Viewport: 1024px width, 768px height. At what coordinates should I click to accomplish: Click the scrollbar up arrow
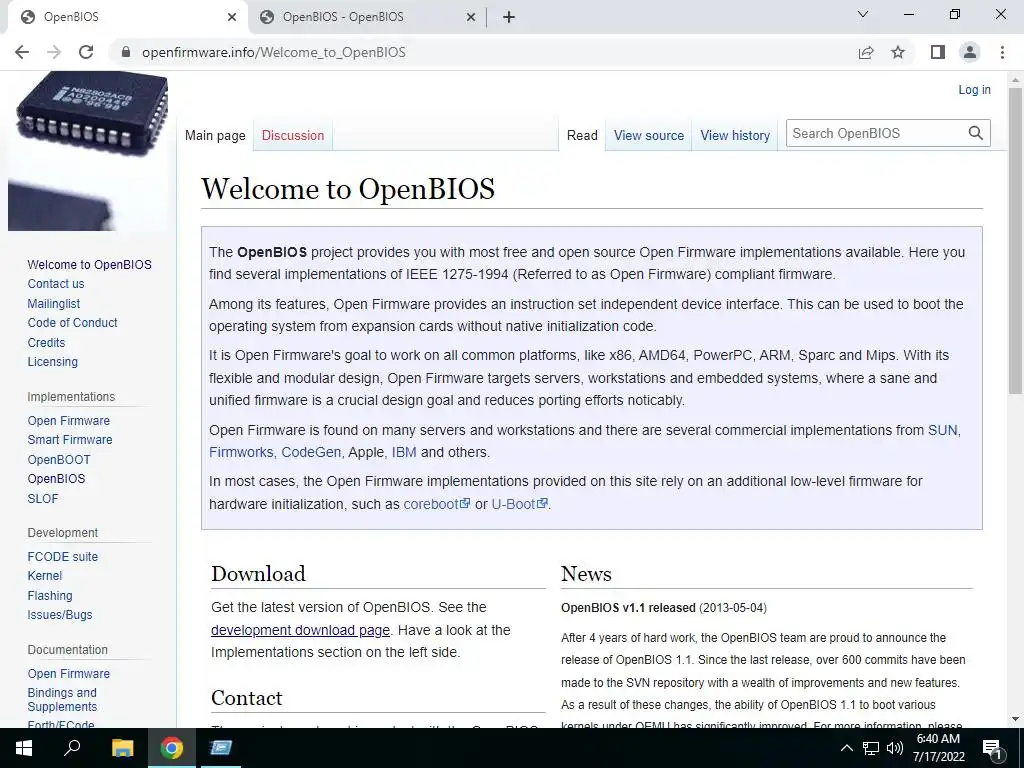pyautogui.click(x=1015, y=80)
